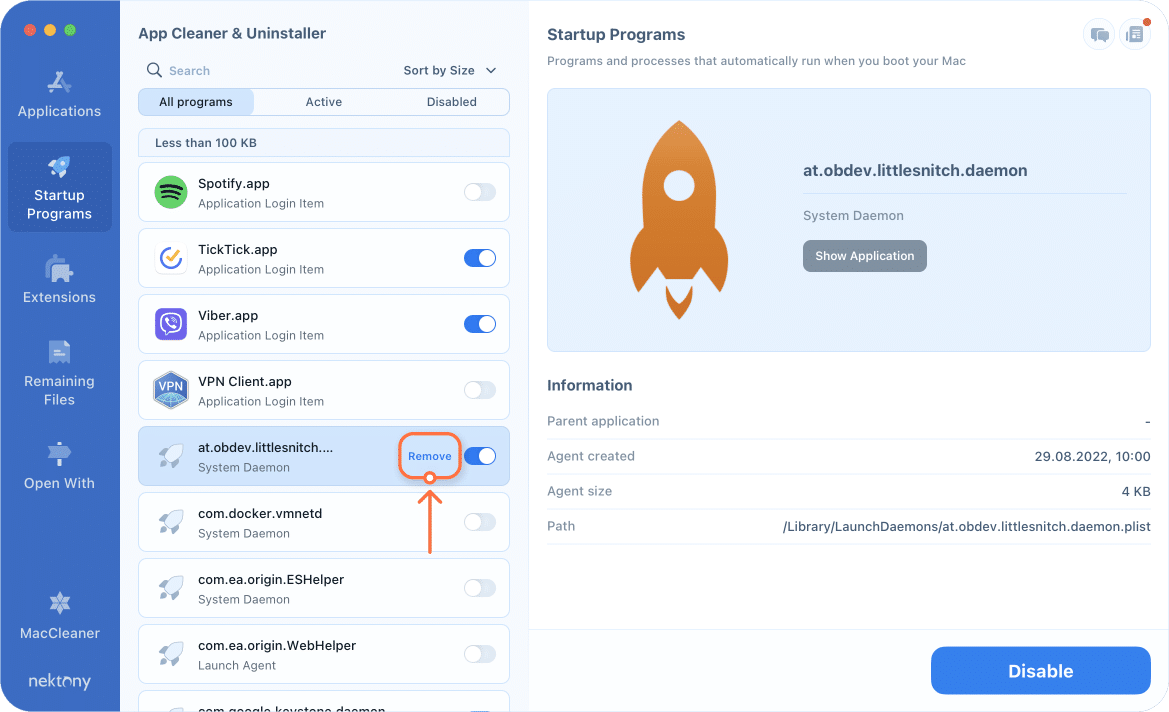Viewport: 1169px width, 712px height.
Task: Click the Less than 100 KB header
Action: 324,143
